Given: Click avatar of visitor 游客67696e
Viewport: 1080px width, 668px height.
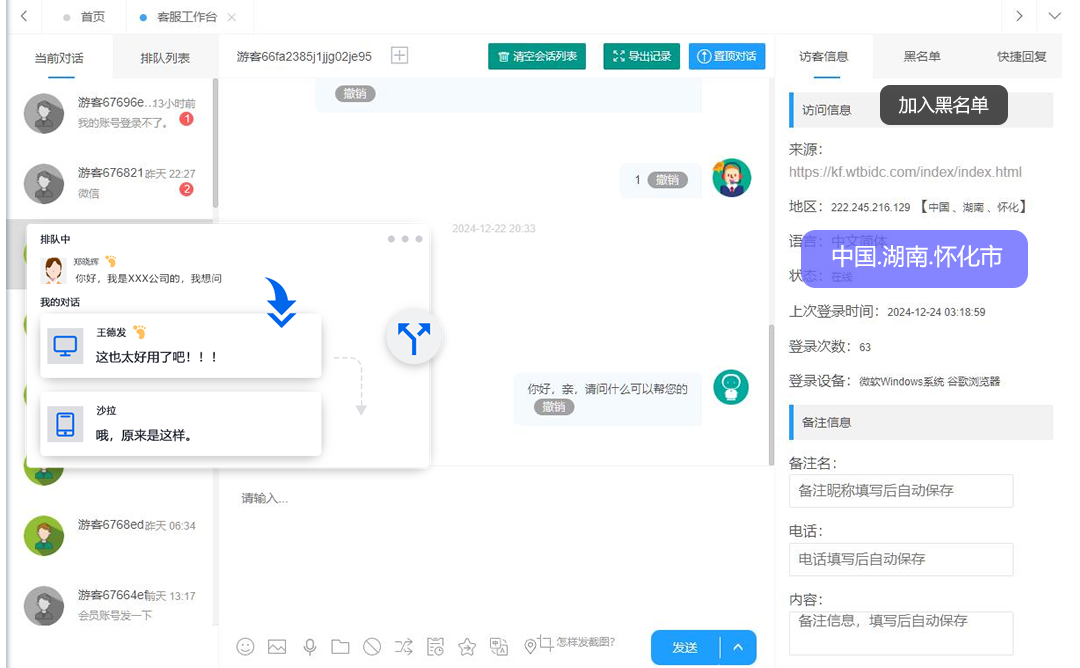Looking at the screenshot, I should (x=44, y=114).
